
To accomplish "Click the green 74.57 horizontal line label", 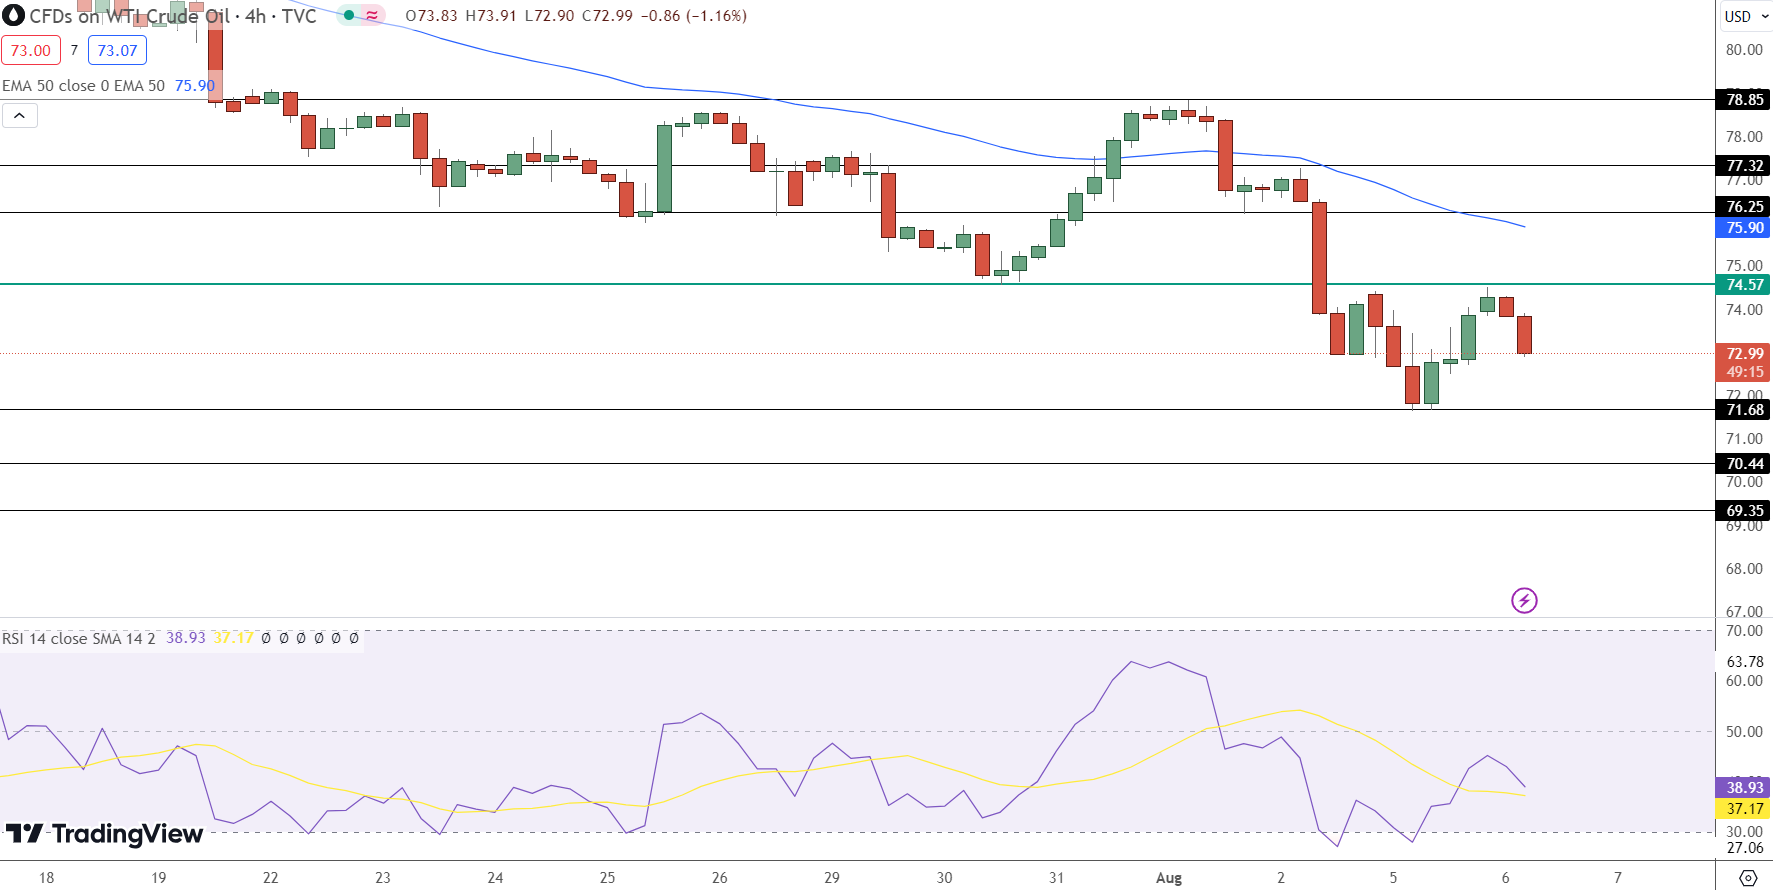I will pos(1744,285).
